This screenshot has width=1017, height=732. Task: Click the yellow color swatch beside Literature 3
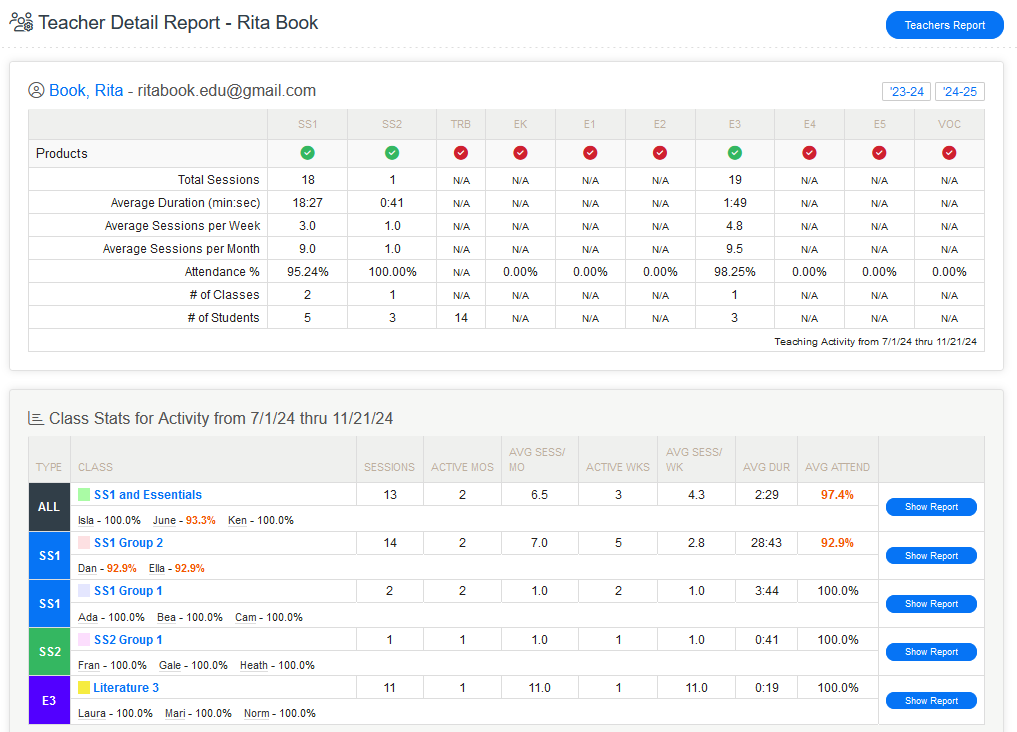click(84, 688)
